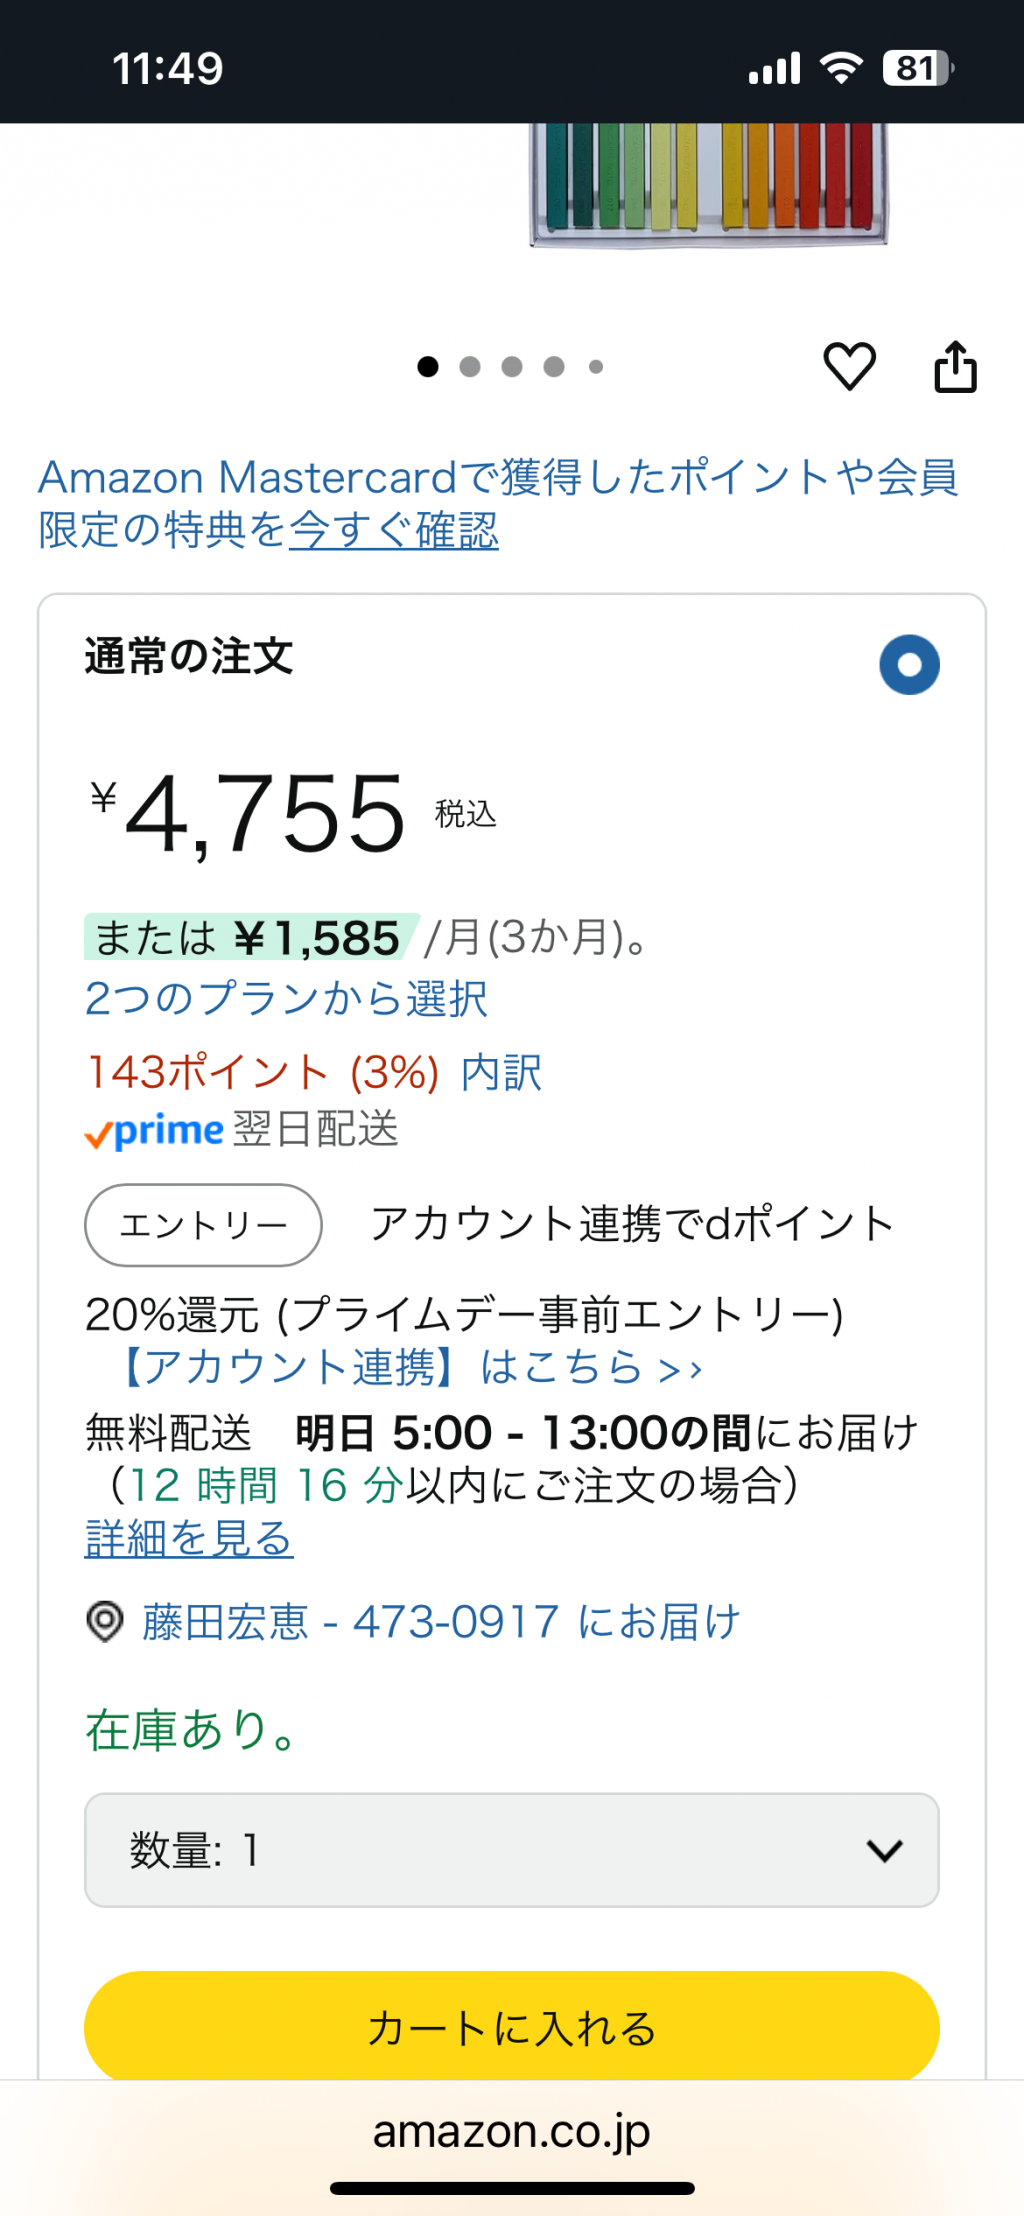This screenshot has width=1024, height=2216.
Task: Change delivery address 藤田宏恵 473-0917
Action: (x=440, y=1622)
